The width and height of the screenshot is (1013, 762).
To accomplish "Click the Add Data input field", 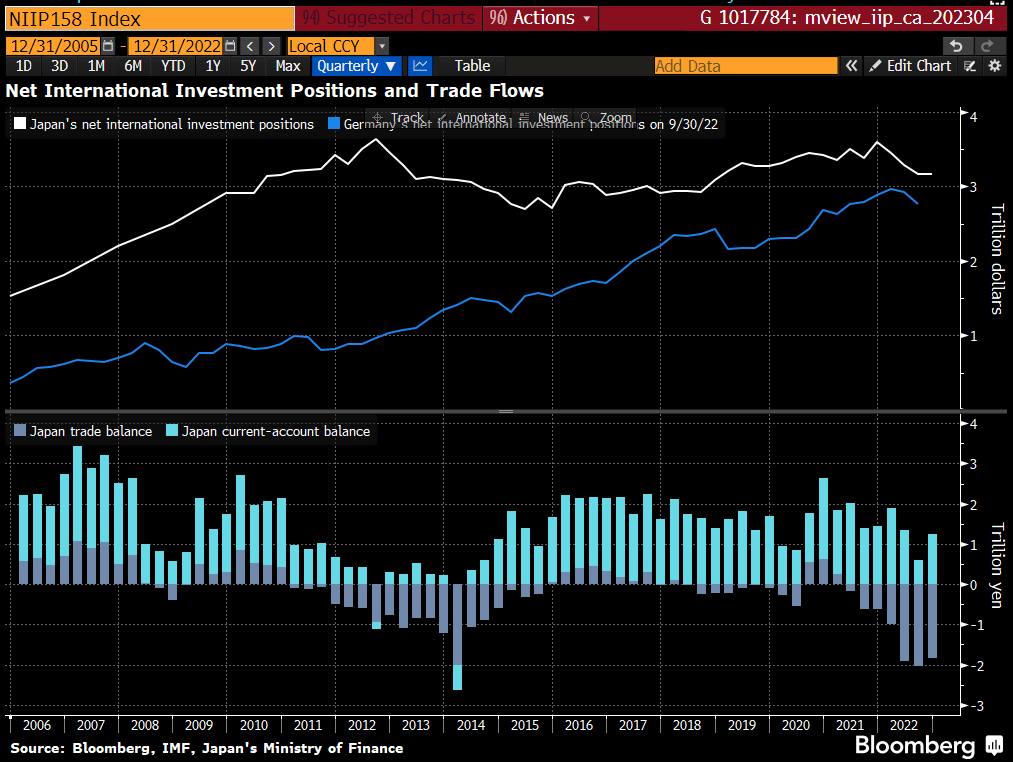I will pyautogui.click(x=745, y=66).
